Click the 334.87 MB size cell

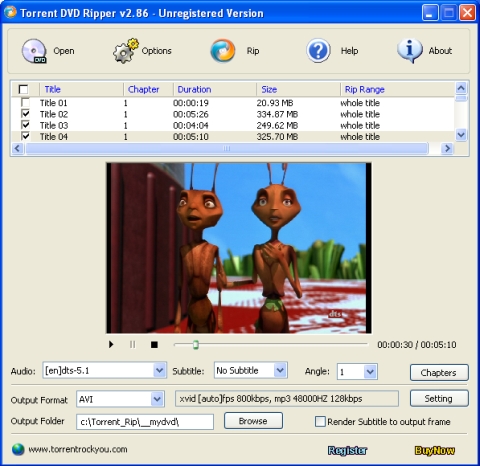(277, 114)
